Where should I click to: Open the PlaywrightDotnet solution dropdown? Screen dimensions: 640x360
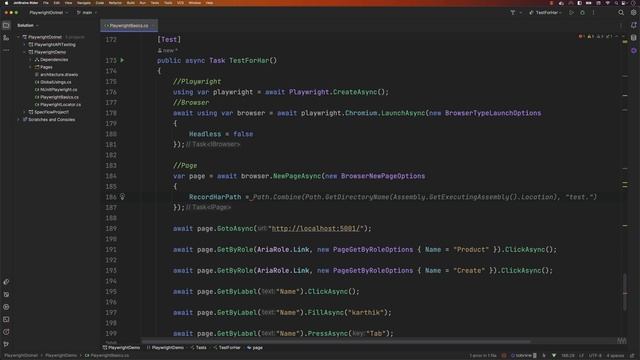click(x=49, y=13)
